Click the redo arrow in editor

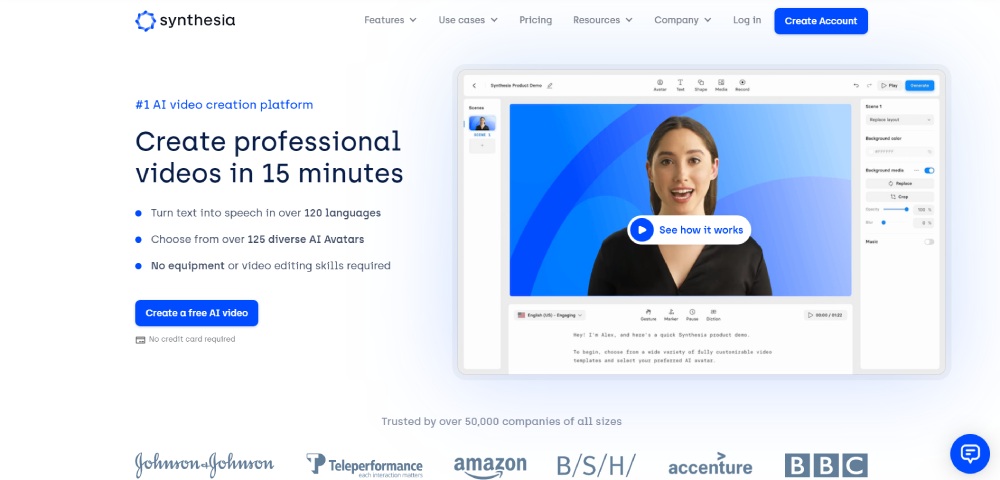pos(869,85)
